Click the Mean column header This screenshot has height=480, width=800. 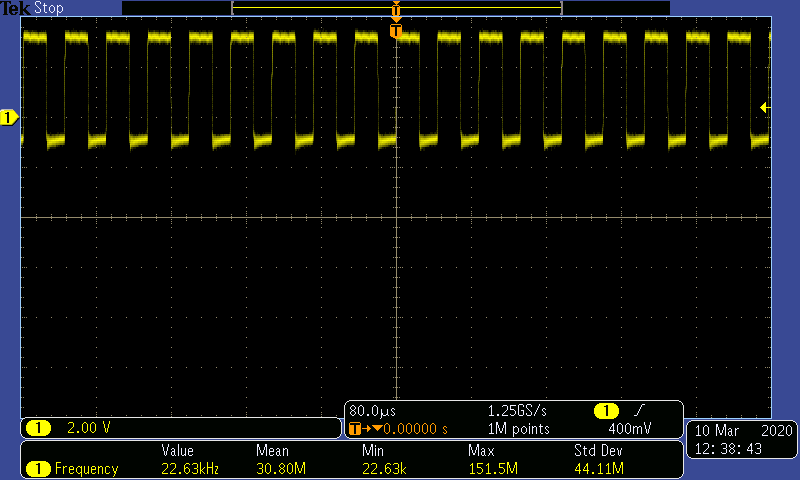click(272, 450)
